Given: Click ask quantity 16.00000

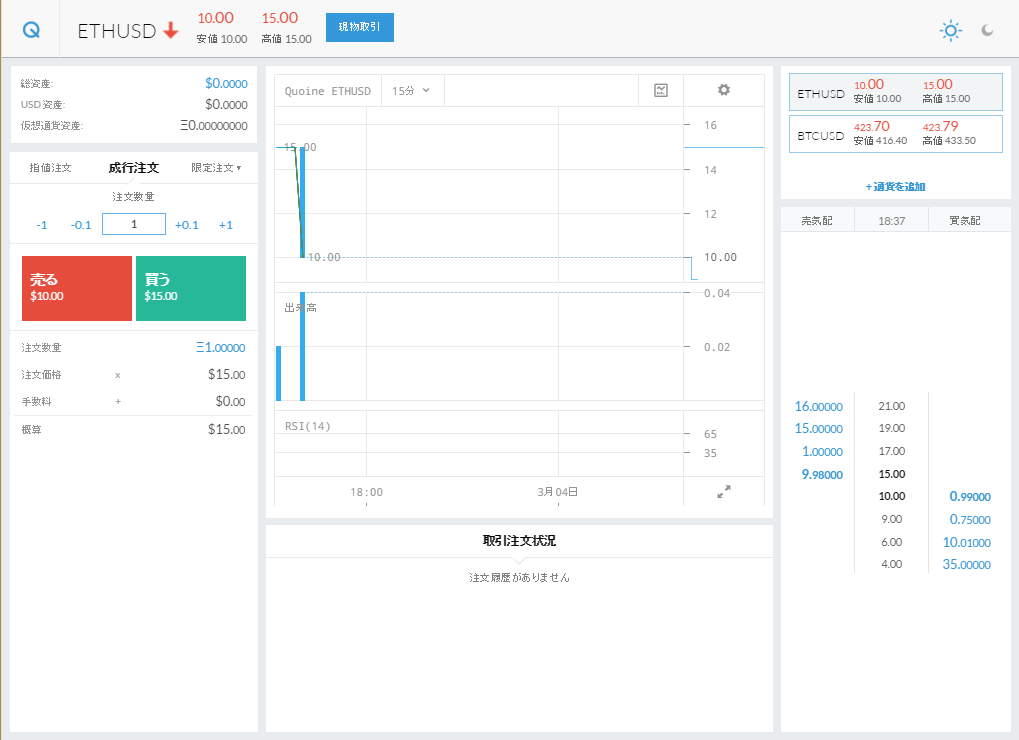Looking at the screenshot, I should click(x=818, y=406).
